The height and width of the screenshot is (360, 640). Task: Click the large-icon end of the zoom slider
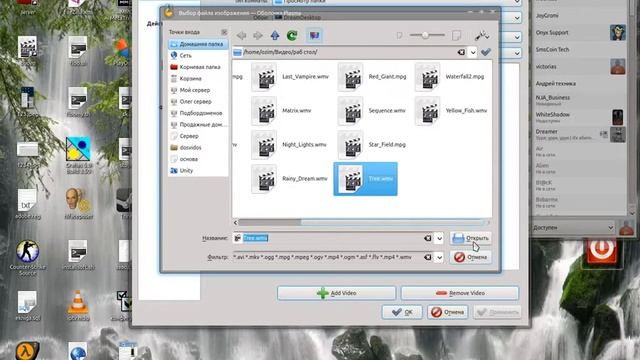(456, 36)
